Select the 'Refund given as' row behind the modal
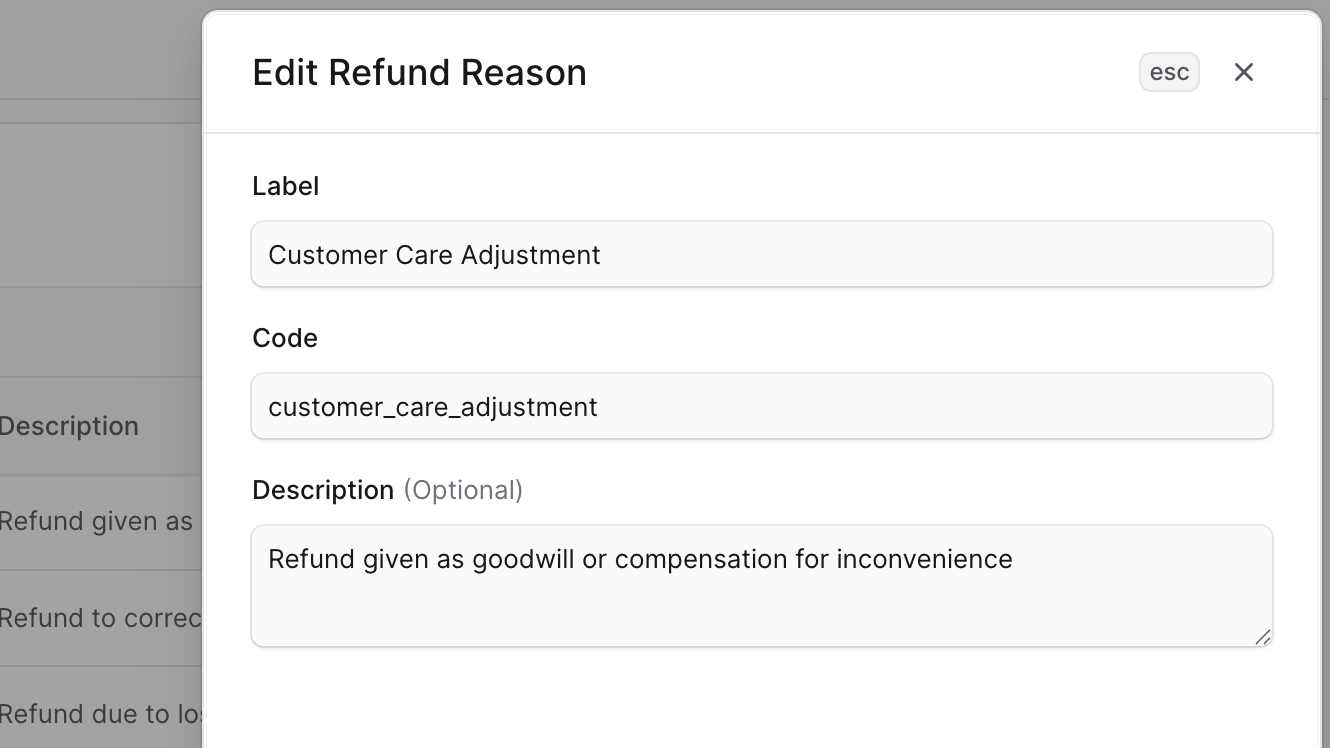The width and height of the screenshot is (1330, 748). tap(95, 521)
